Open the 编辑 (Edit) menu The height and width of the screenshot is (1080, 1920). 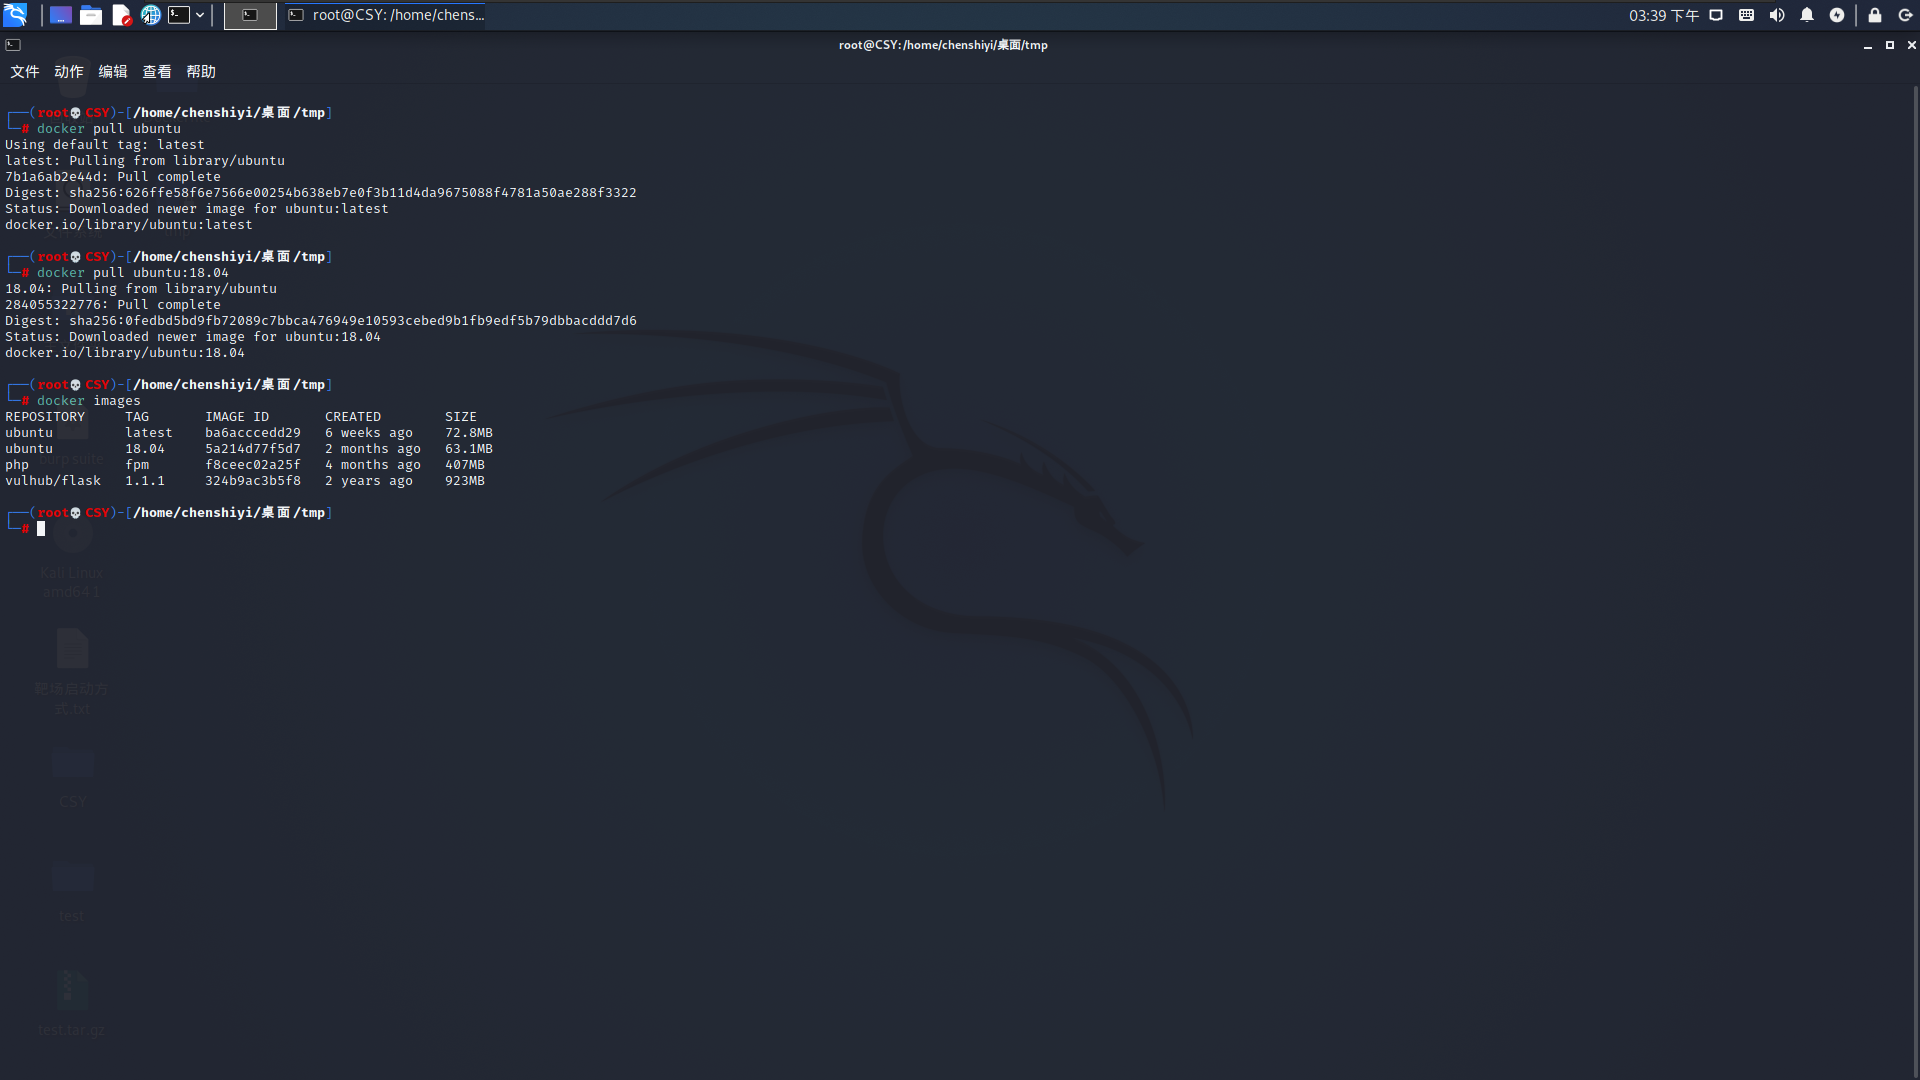click(112, 72)
